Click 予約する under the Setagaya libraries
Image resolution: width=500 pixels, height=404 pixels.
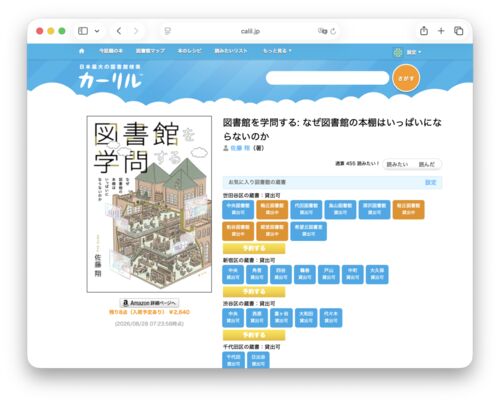pyautogui.click(x=254, y=248)
